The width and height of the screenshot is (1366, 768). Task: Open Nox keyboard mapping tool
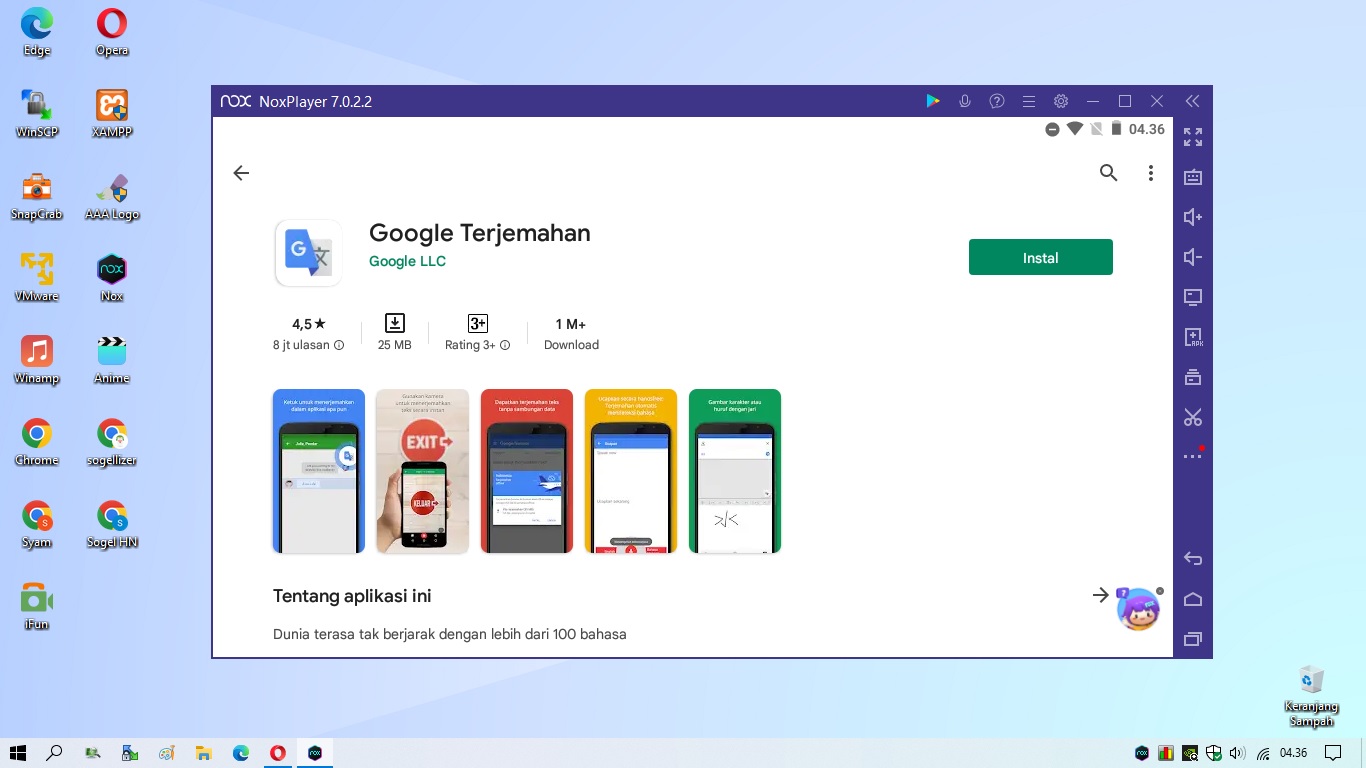click(1193, 177)
